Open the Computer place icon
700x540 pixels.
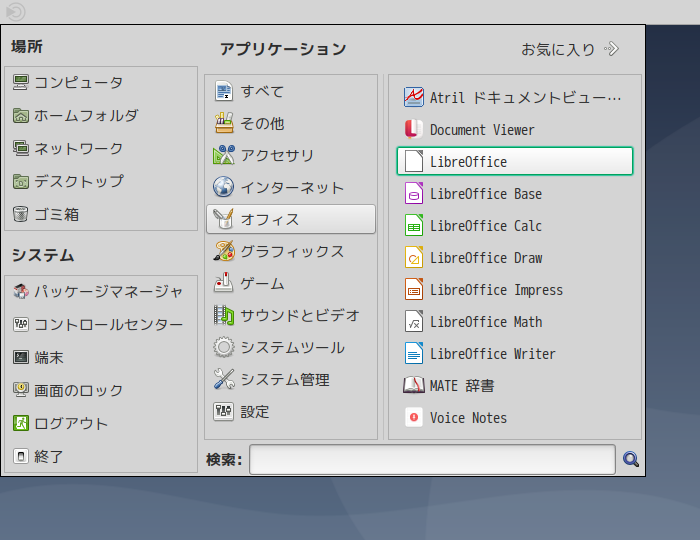(21, 83)
